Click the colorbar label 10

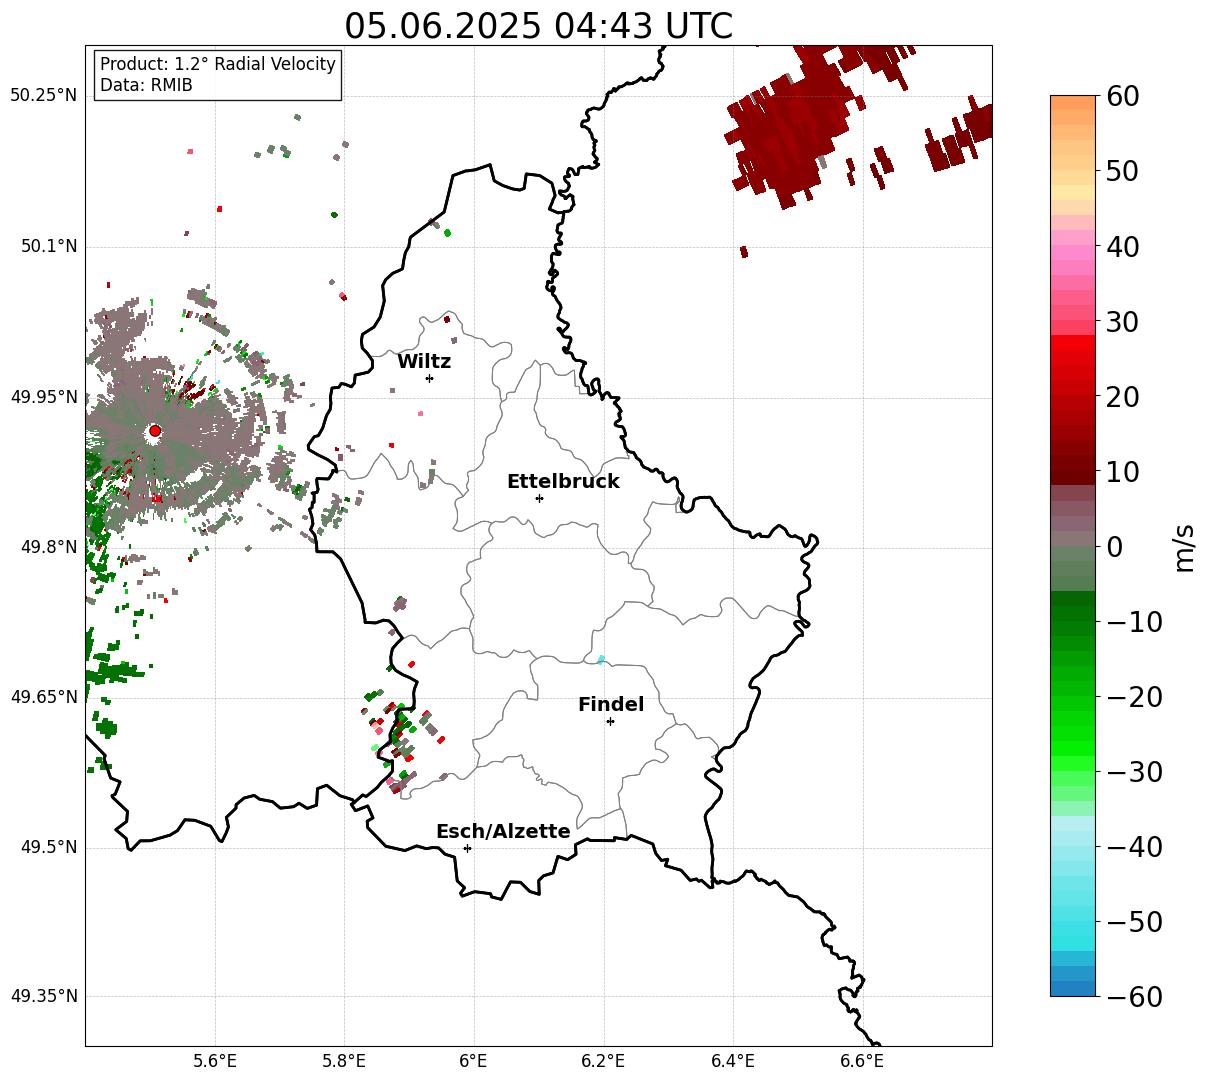point(1122,472)
